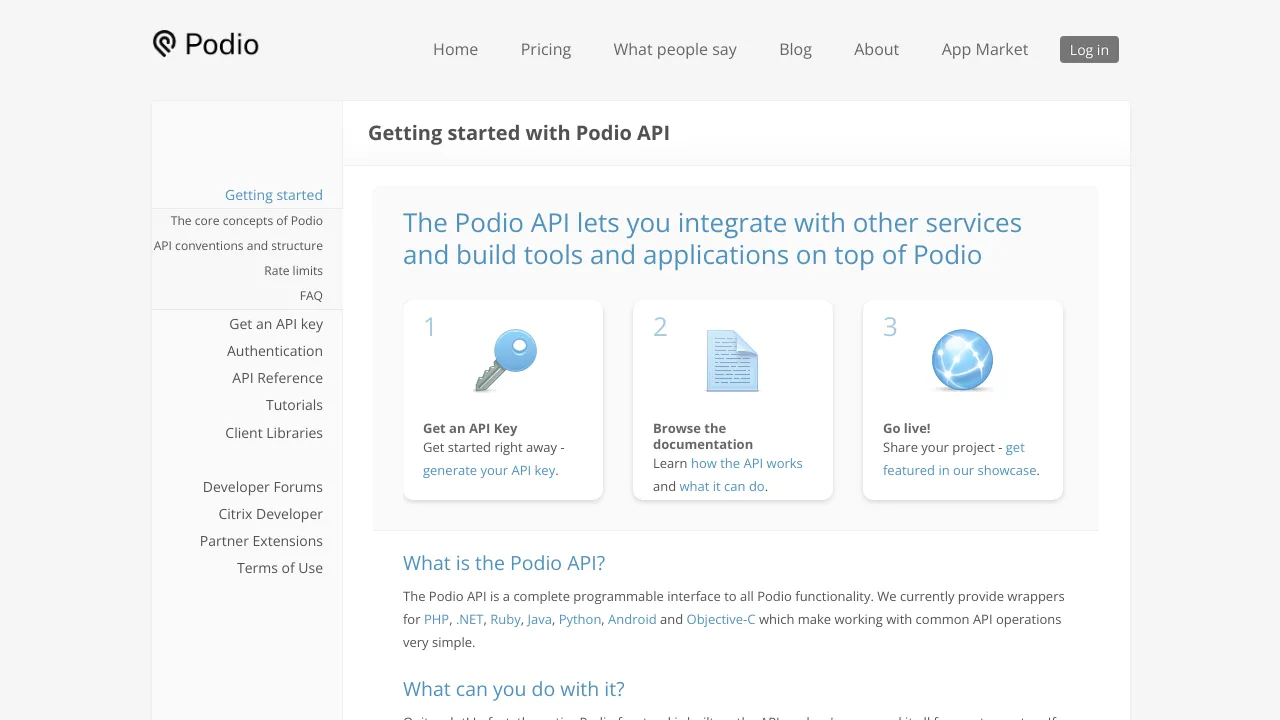Open the About page
The height and width of the screenshot is (720, 1280).
tap(876, 49)
